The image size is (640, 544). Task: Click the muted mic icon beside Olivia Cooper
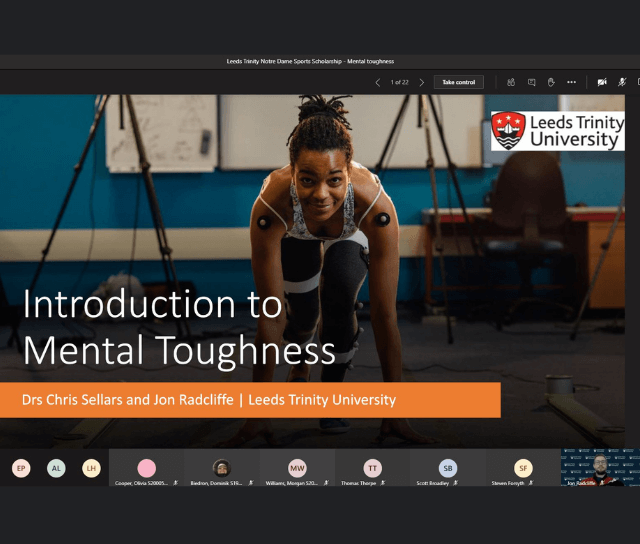tap(176, 483)
